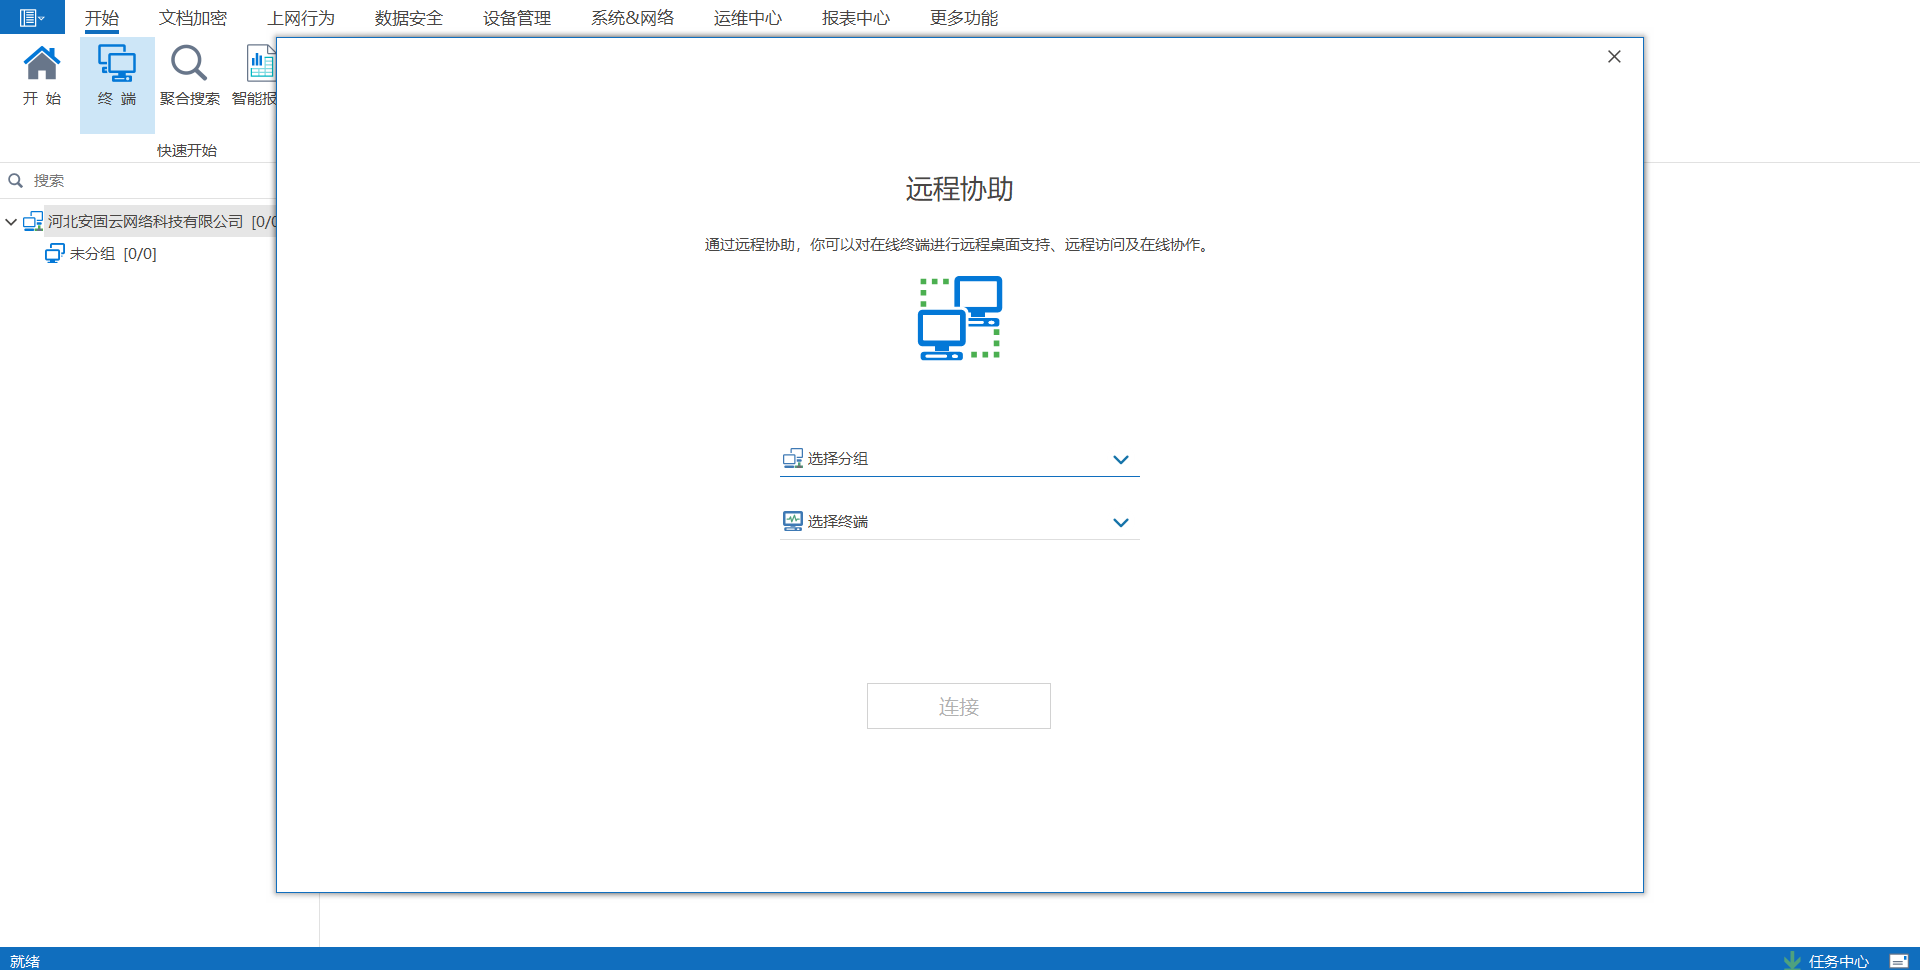
Task: Switch to the 文档加密 tab
Action: click(192, 18)
